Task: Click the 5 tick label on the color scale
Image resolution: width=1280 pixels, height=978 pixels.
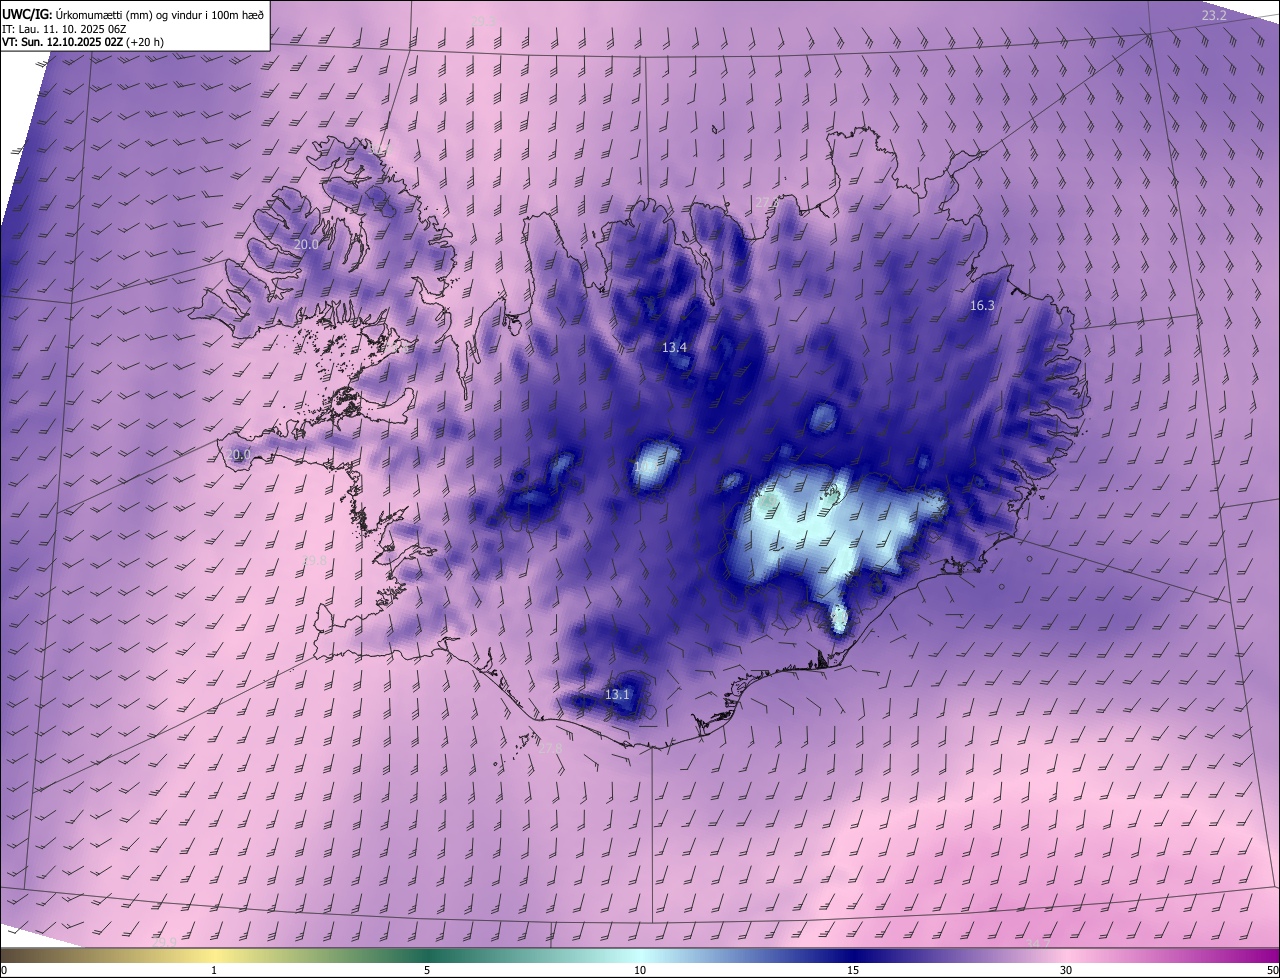Action: [427, 970]
